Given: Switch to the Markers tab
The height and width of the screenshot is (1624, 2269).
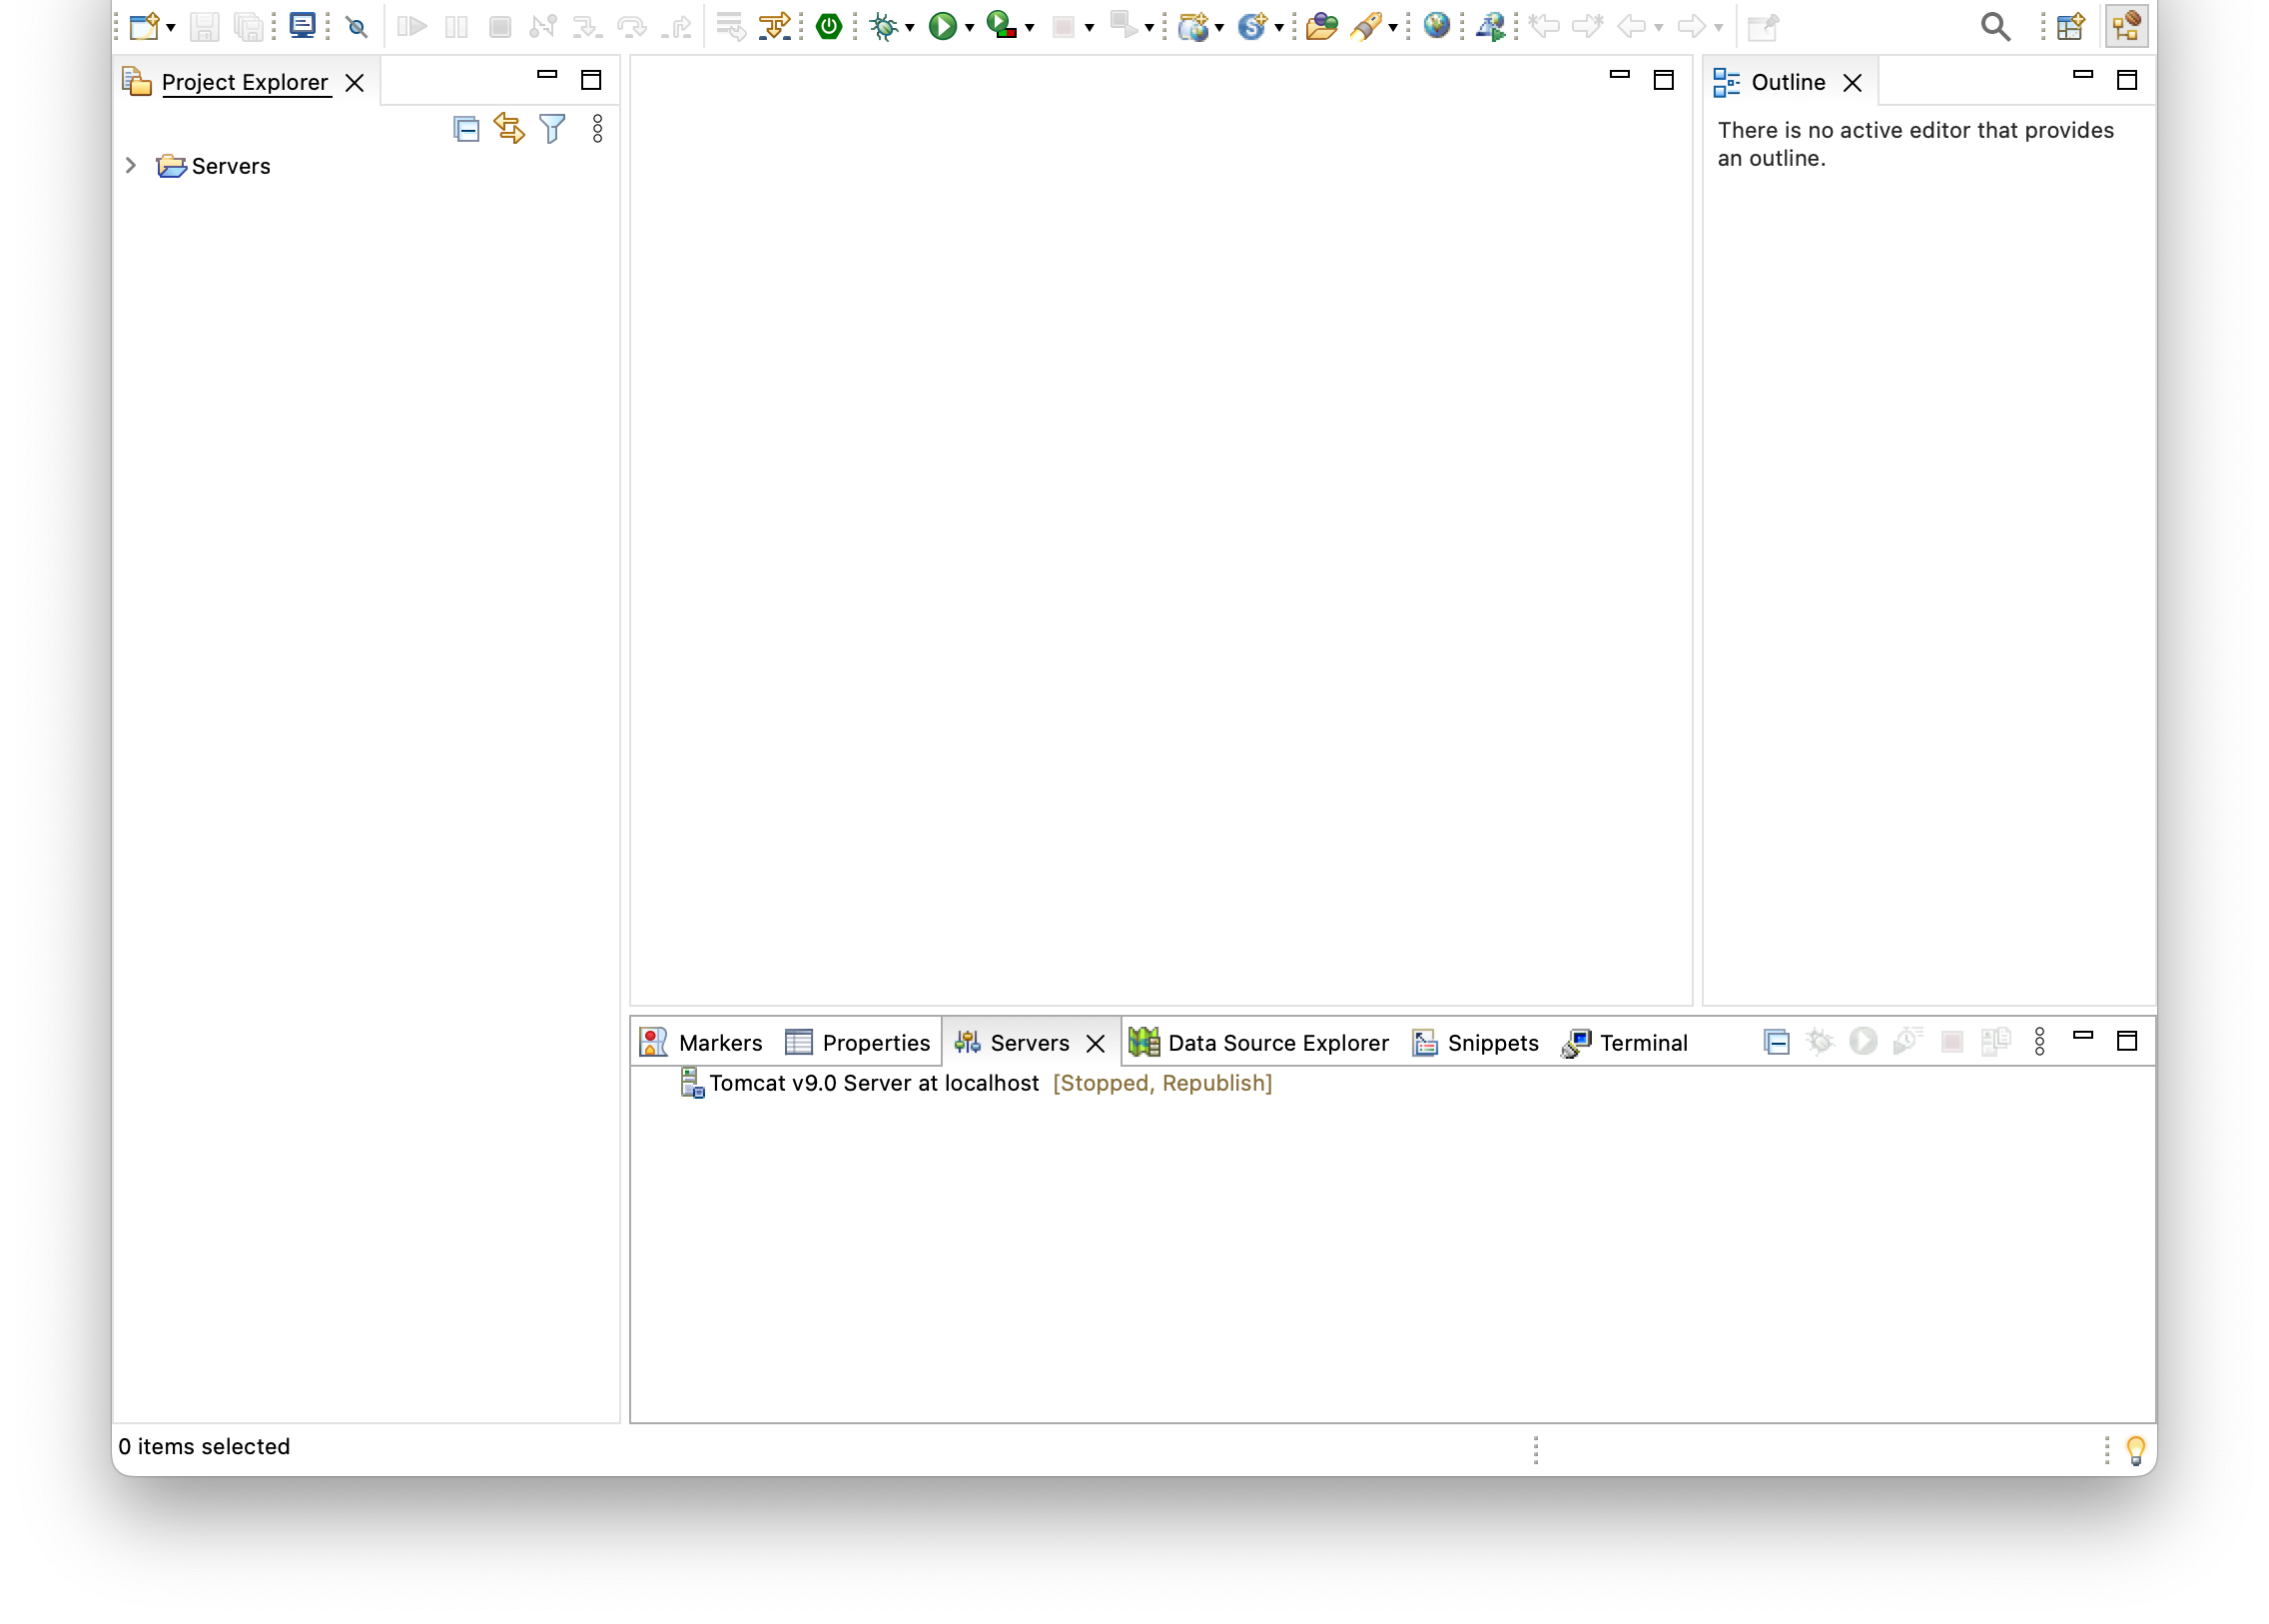Looking at the screenshot, I should tap(701, 1042).
